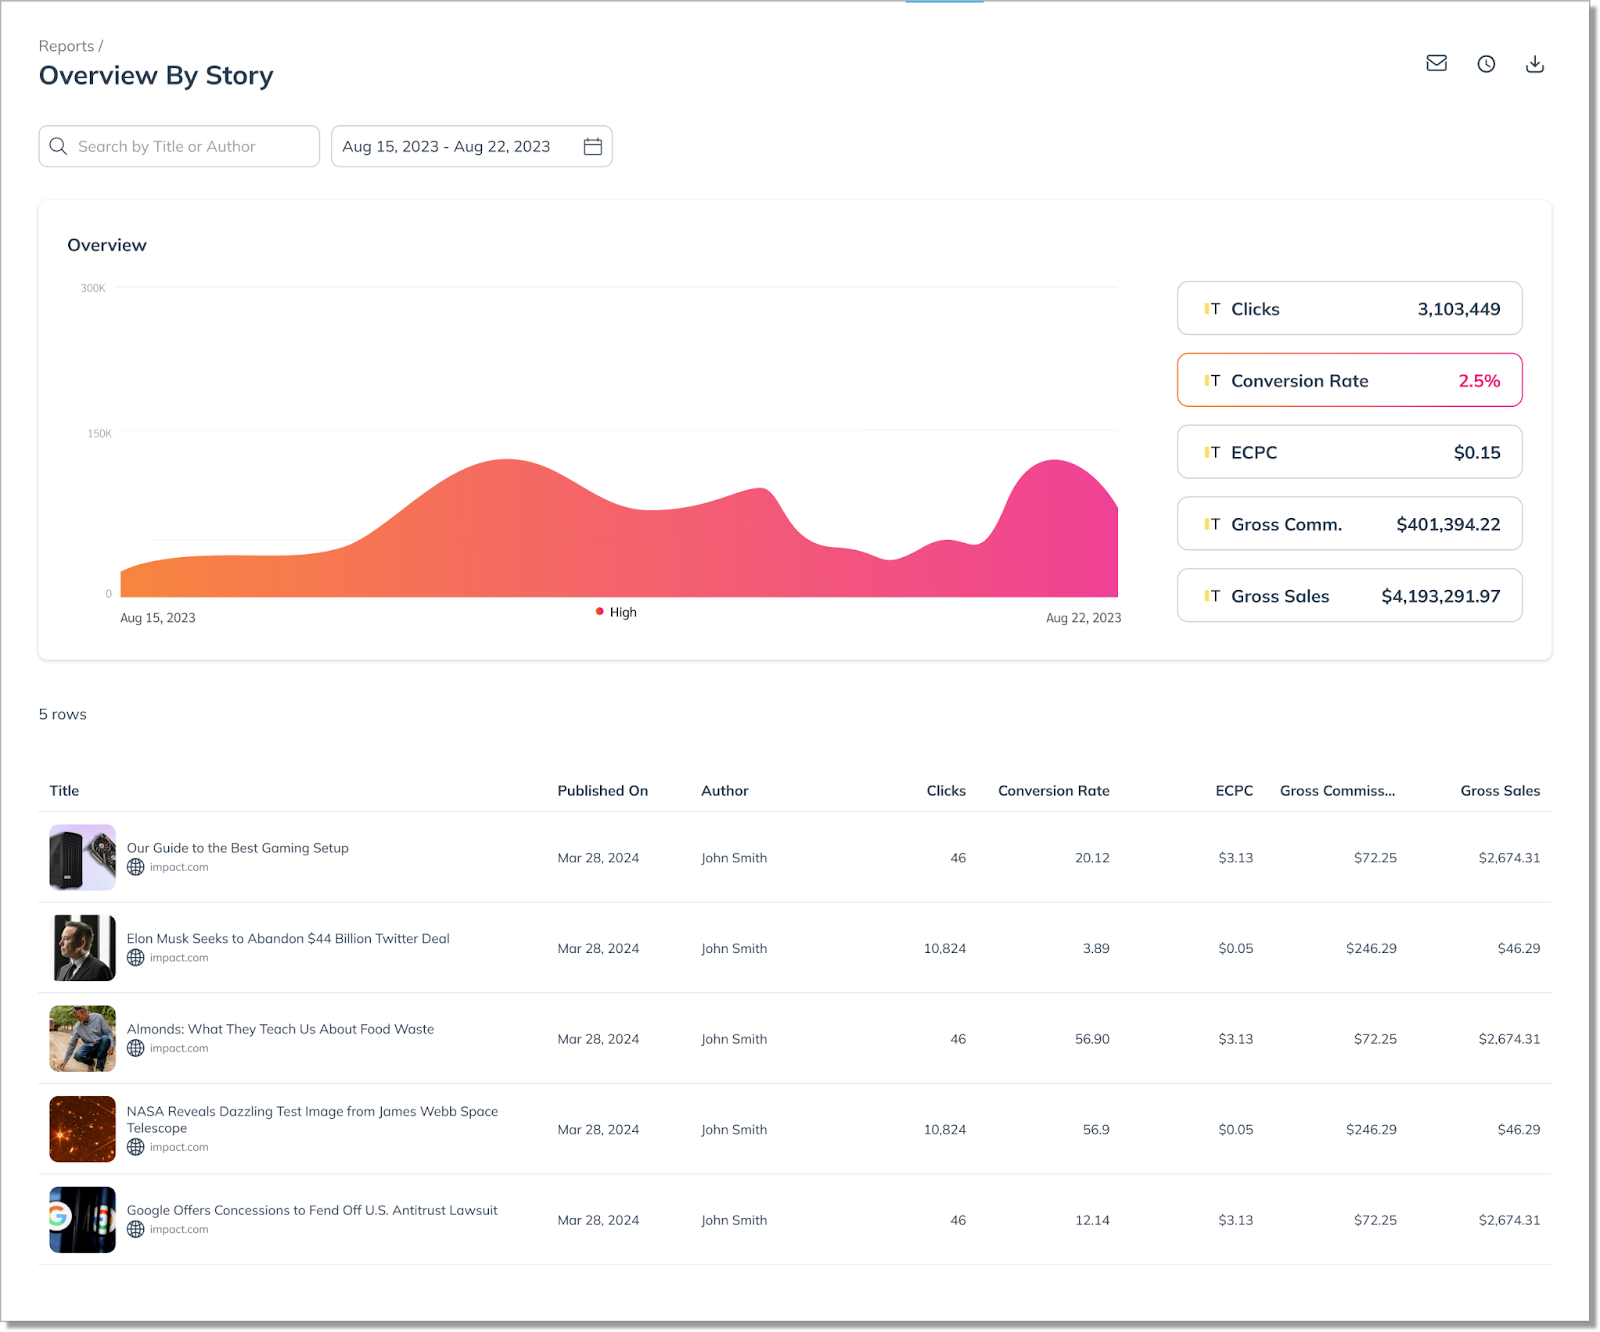Select the Gross Sales metric card
This screenshot has width=1600, height=1332.
point(1349,596)
